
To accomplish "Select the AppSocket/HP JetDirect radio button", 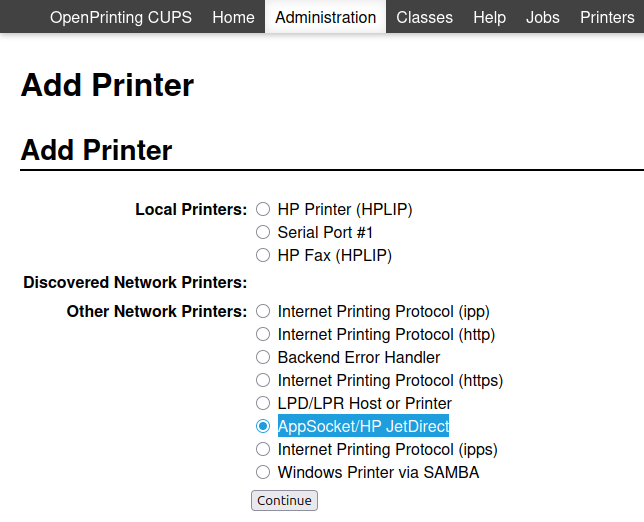I will click(263, 427).
